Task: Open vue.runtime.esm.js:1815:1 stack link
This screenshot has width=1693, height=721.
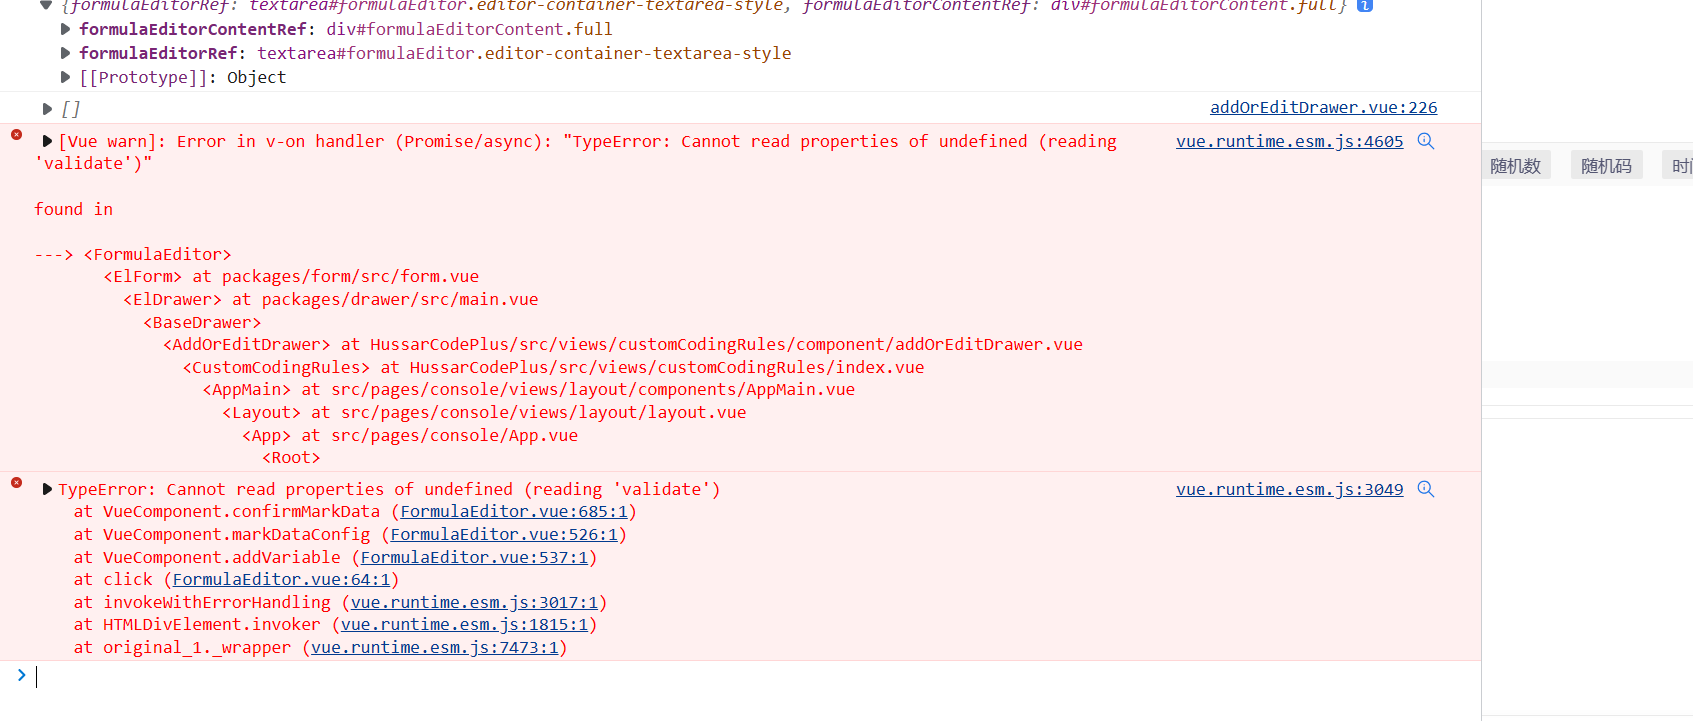Action: pyautogui.click(x=464, y=624)
